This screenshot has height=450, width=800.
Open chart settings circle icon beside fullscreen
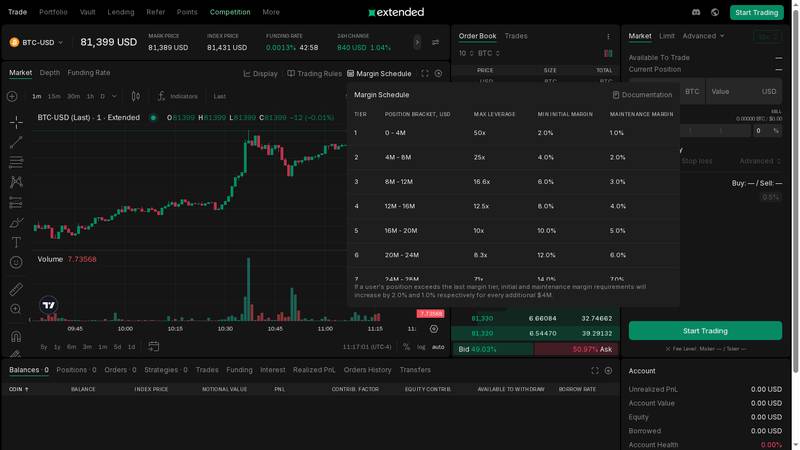tap(438, 73)
